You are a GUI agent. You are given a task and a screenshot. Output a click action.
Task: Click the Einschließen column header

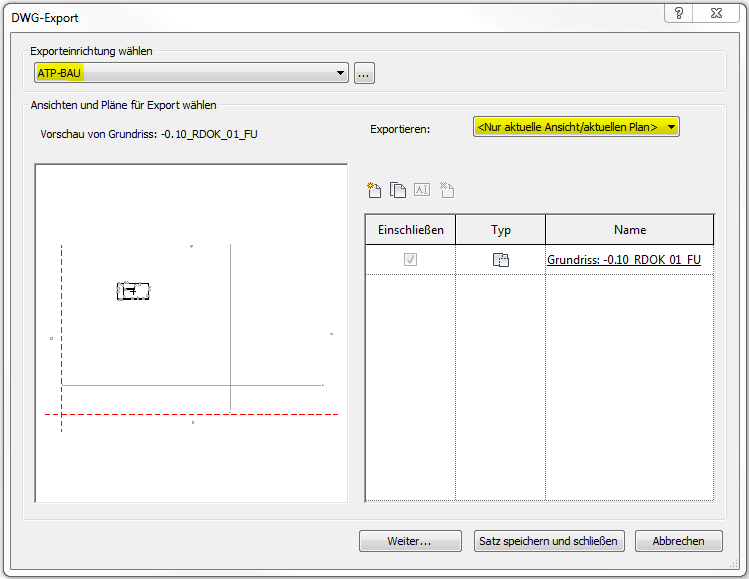[410, 230]
